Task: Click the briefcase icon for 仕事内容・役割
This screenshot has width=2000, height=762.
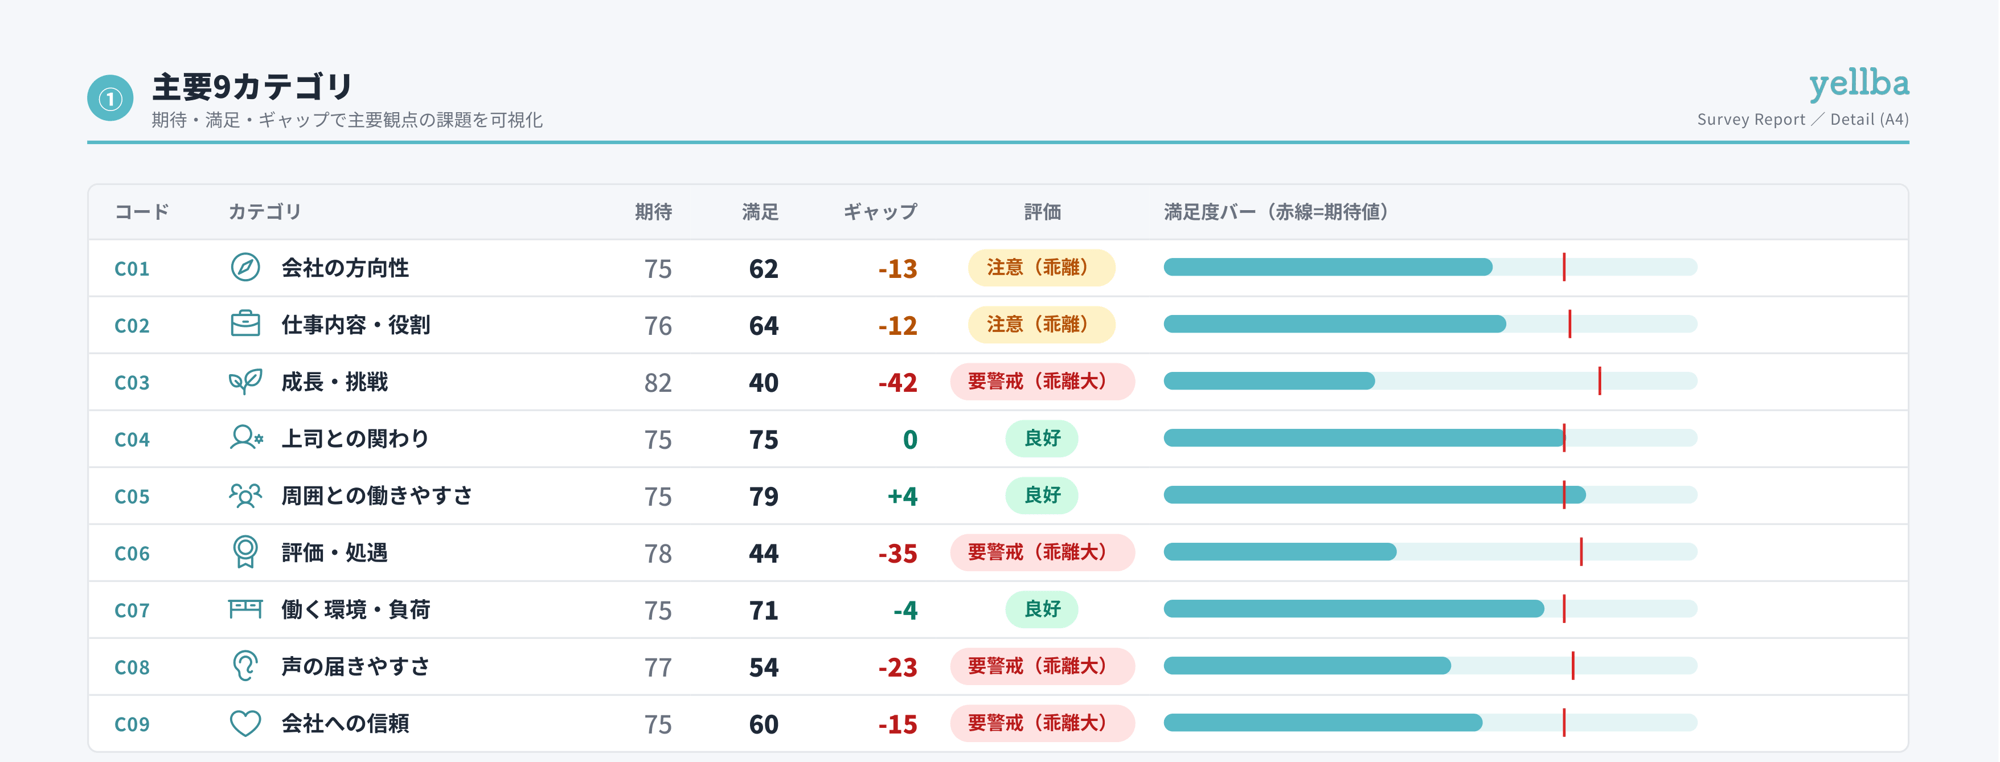Action: tap(245, 324)
